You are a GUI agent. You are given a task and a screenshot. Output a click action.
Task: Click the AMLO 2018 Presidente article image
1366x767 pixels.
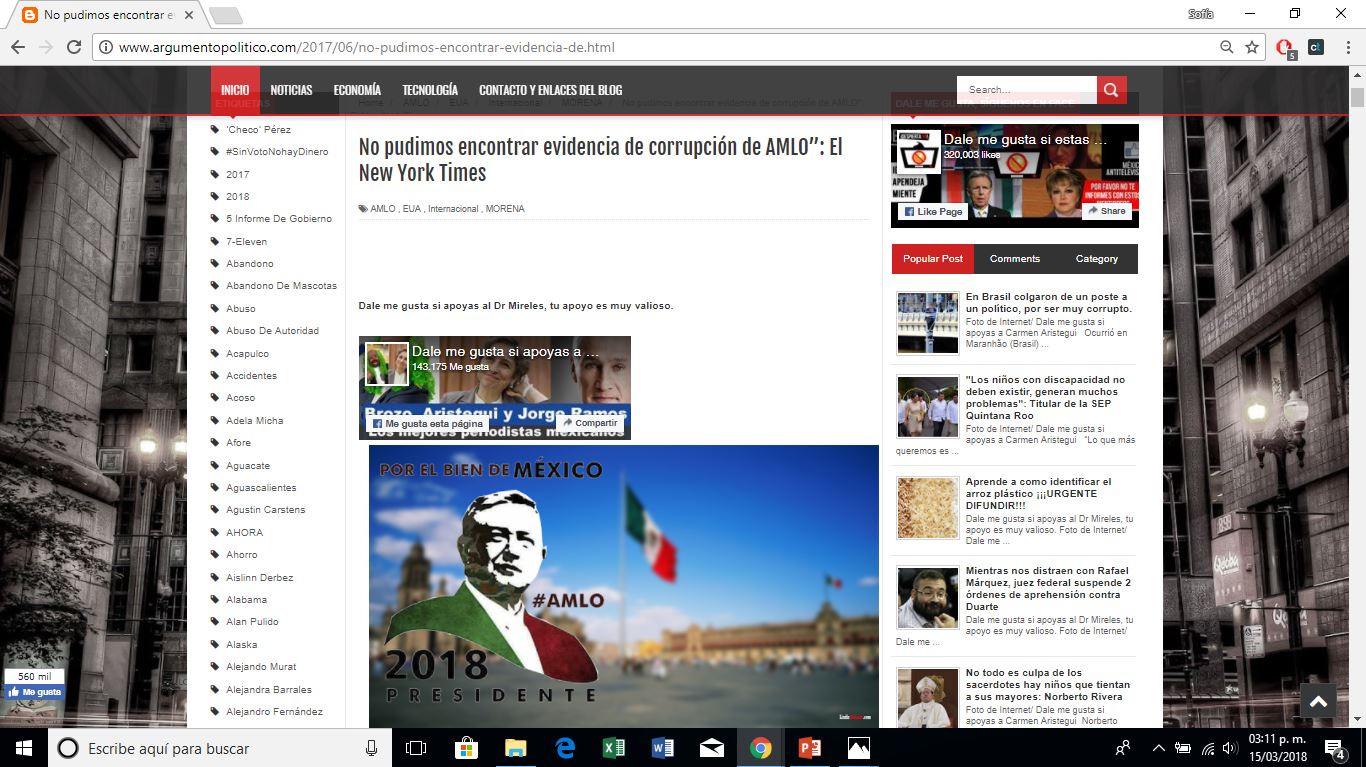pyautogui.click(x=623, y=586)
